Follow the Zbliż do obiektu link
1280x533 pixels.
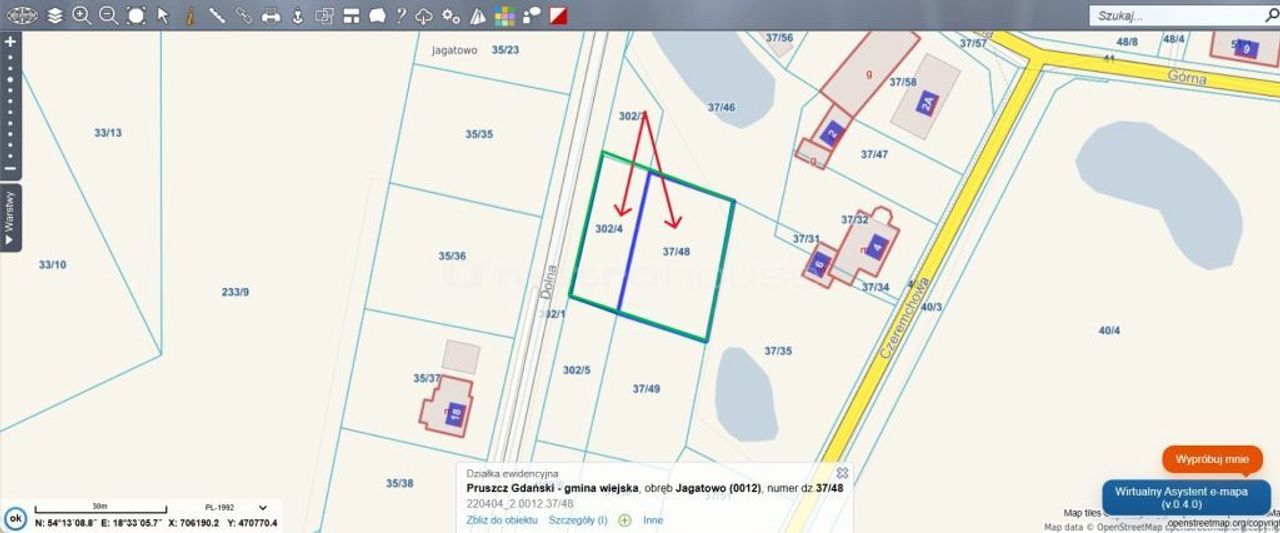coord(502,520)
